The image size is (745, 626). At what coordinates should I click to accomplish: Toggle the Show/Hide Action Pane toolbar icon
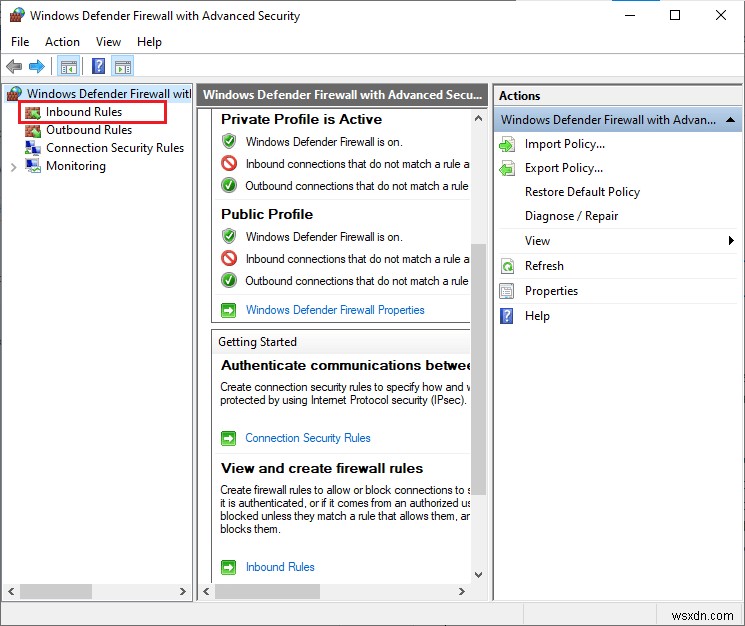(123, 67)
